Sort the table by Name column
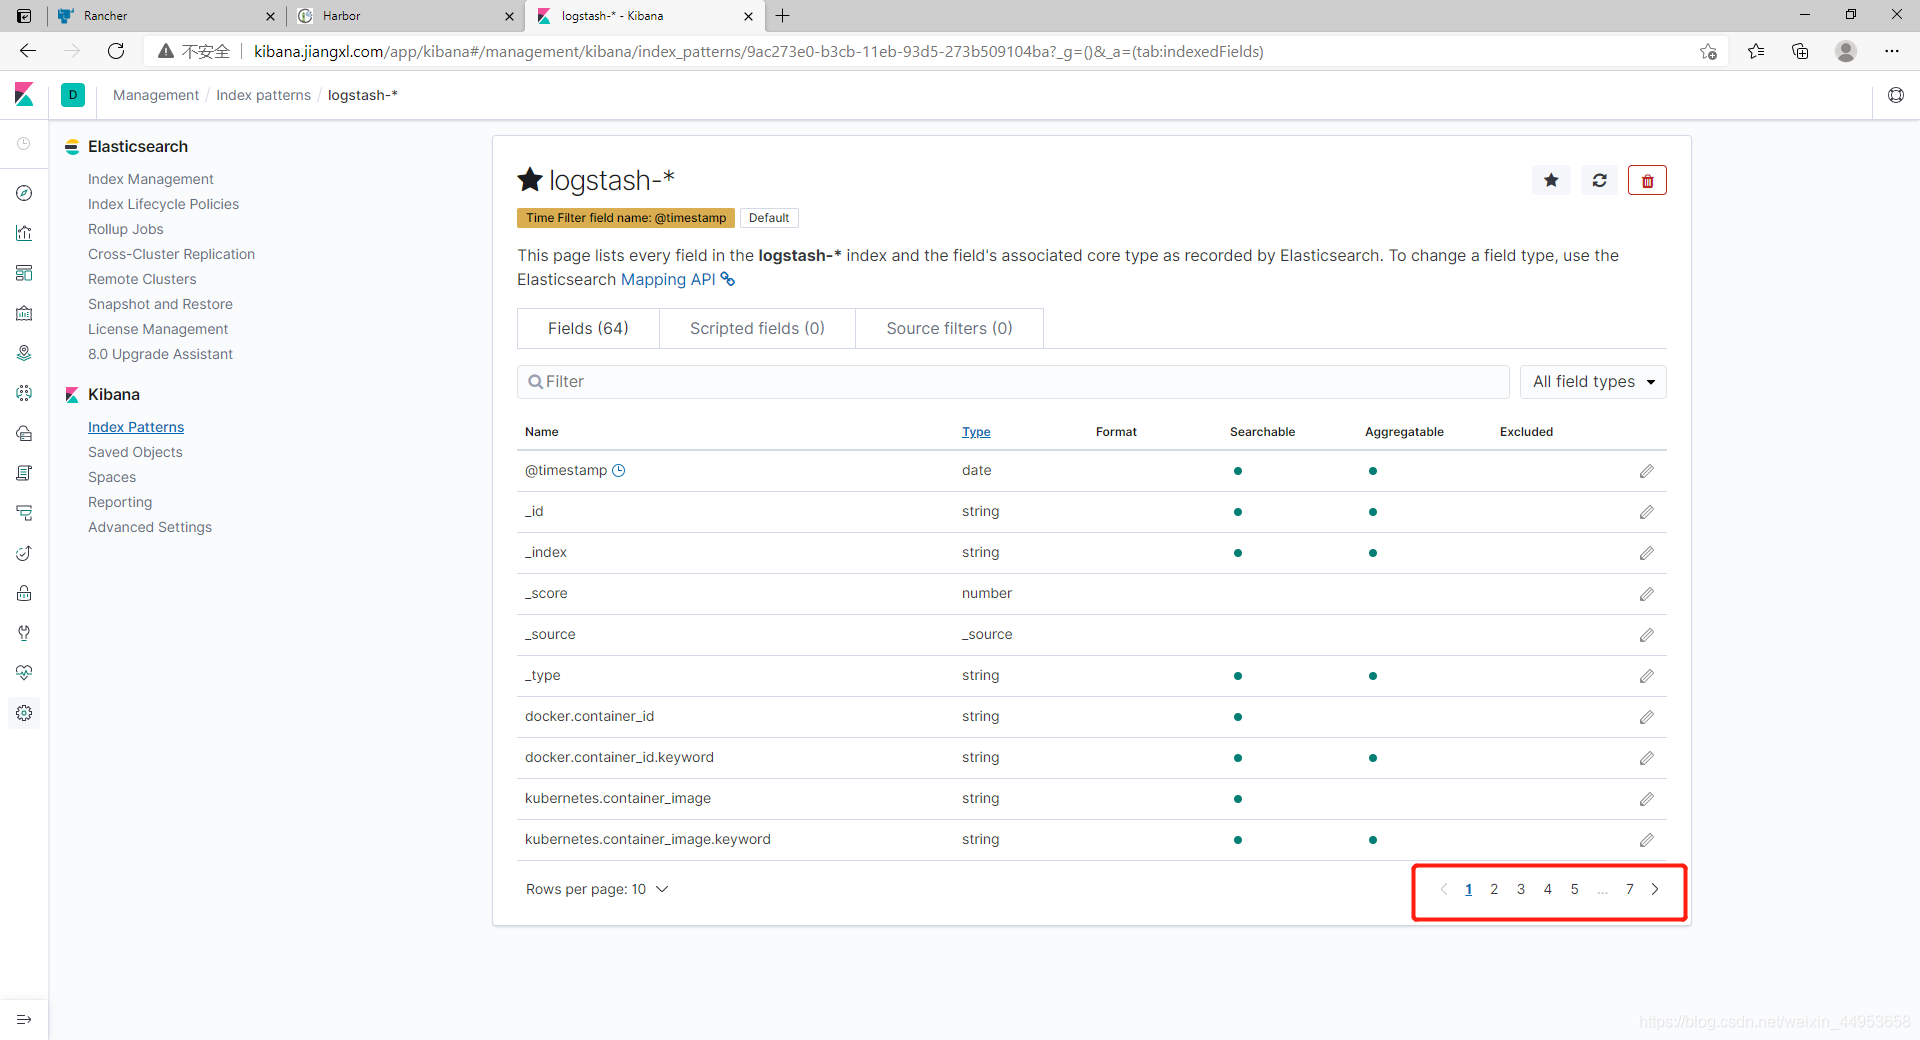 tap(542, 432)
